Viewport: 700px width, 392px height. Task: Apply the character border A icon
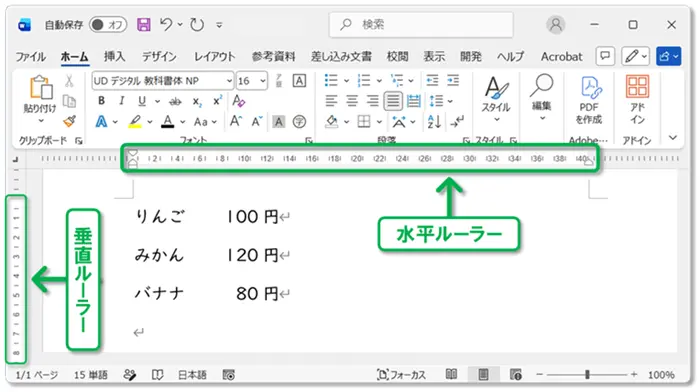[x=299, y=81]
